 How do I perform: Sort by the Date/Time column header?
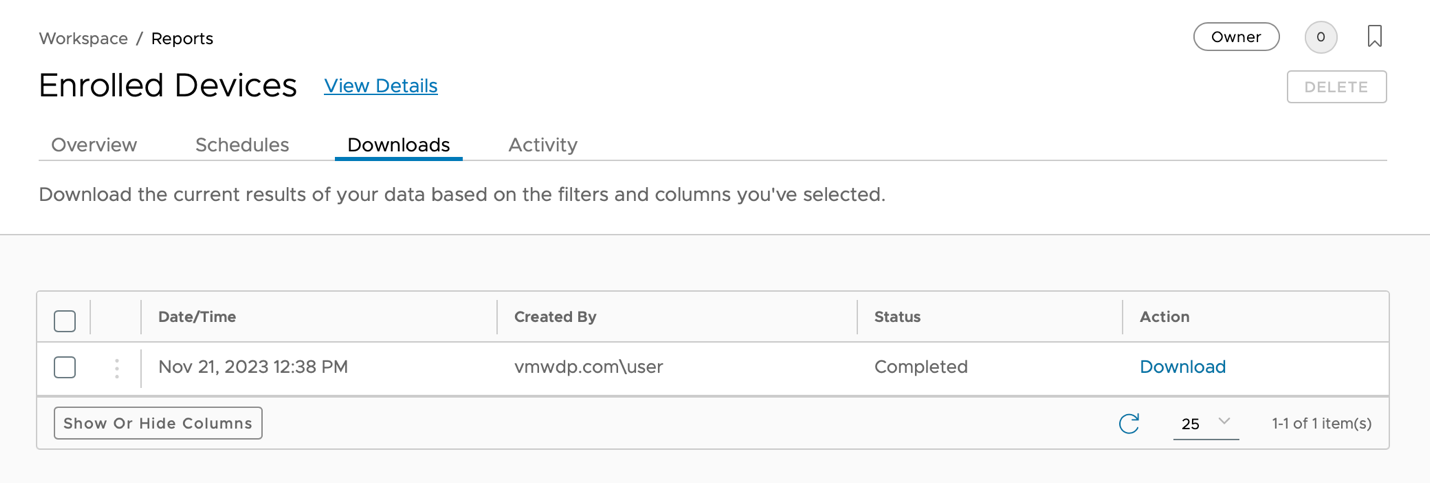(x=197, y=317)
